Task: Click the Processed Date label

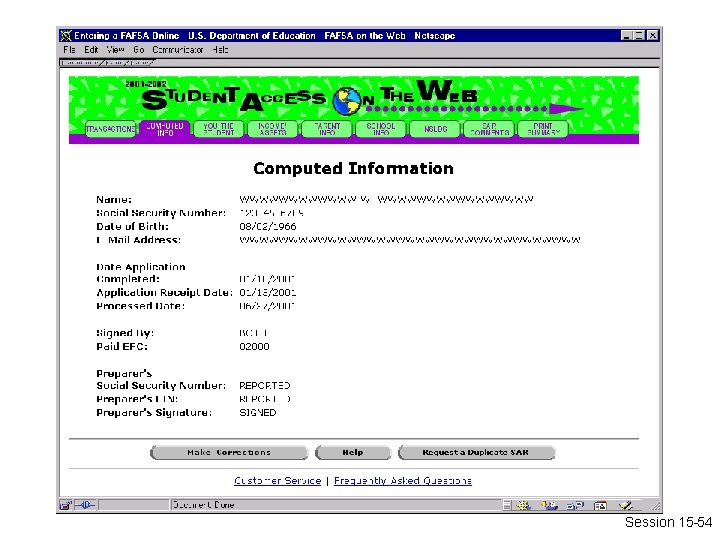Action: [x=140, y=306]
